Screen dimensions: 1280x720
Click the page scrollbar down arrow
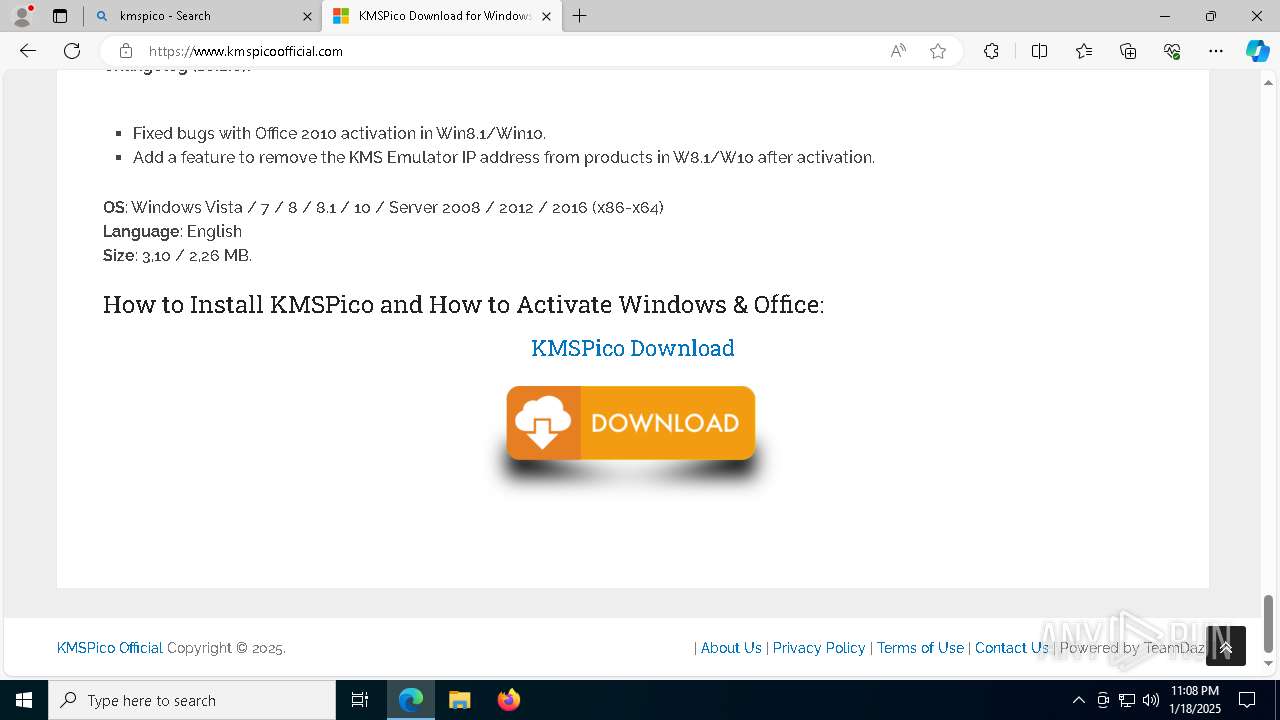tap(1269, 663)
